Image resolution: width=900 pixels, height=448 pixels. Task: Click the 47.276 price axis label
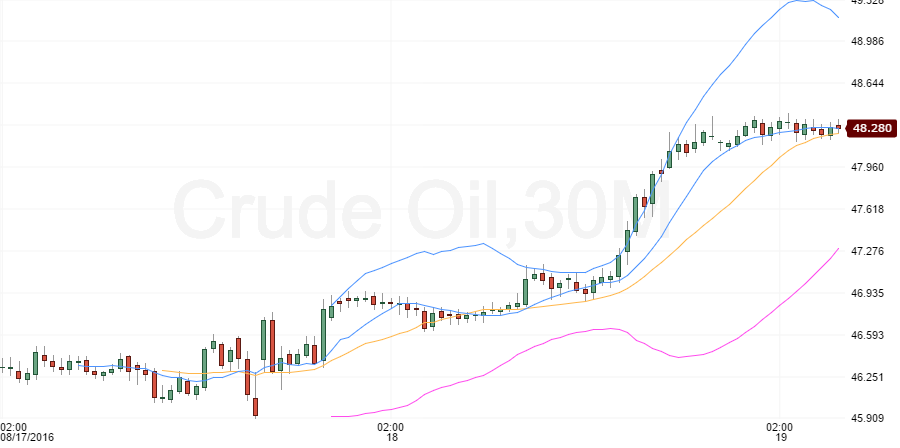[x=867, y=251]
